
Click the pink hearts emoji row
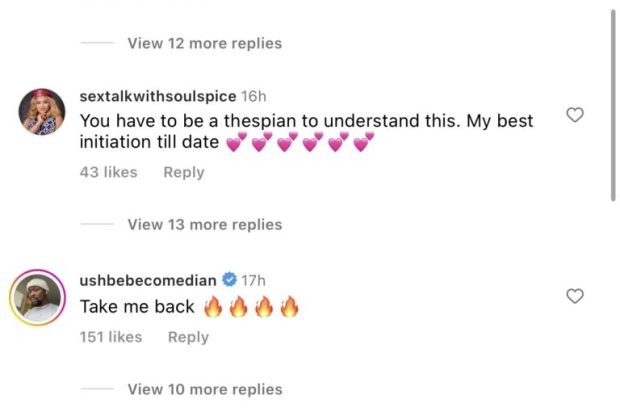pos(300,144)
